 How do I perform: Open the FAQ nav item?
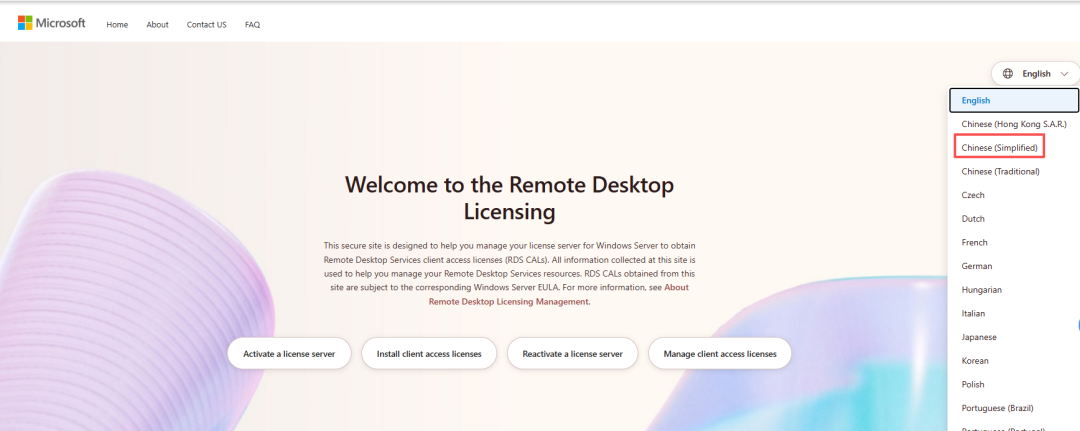253,25
